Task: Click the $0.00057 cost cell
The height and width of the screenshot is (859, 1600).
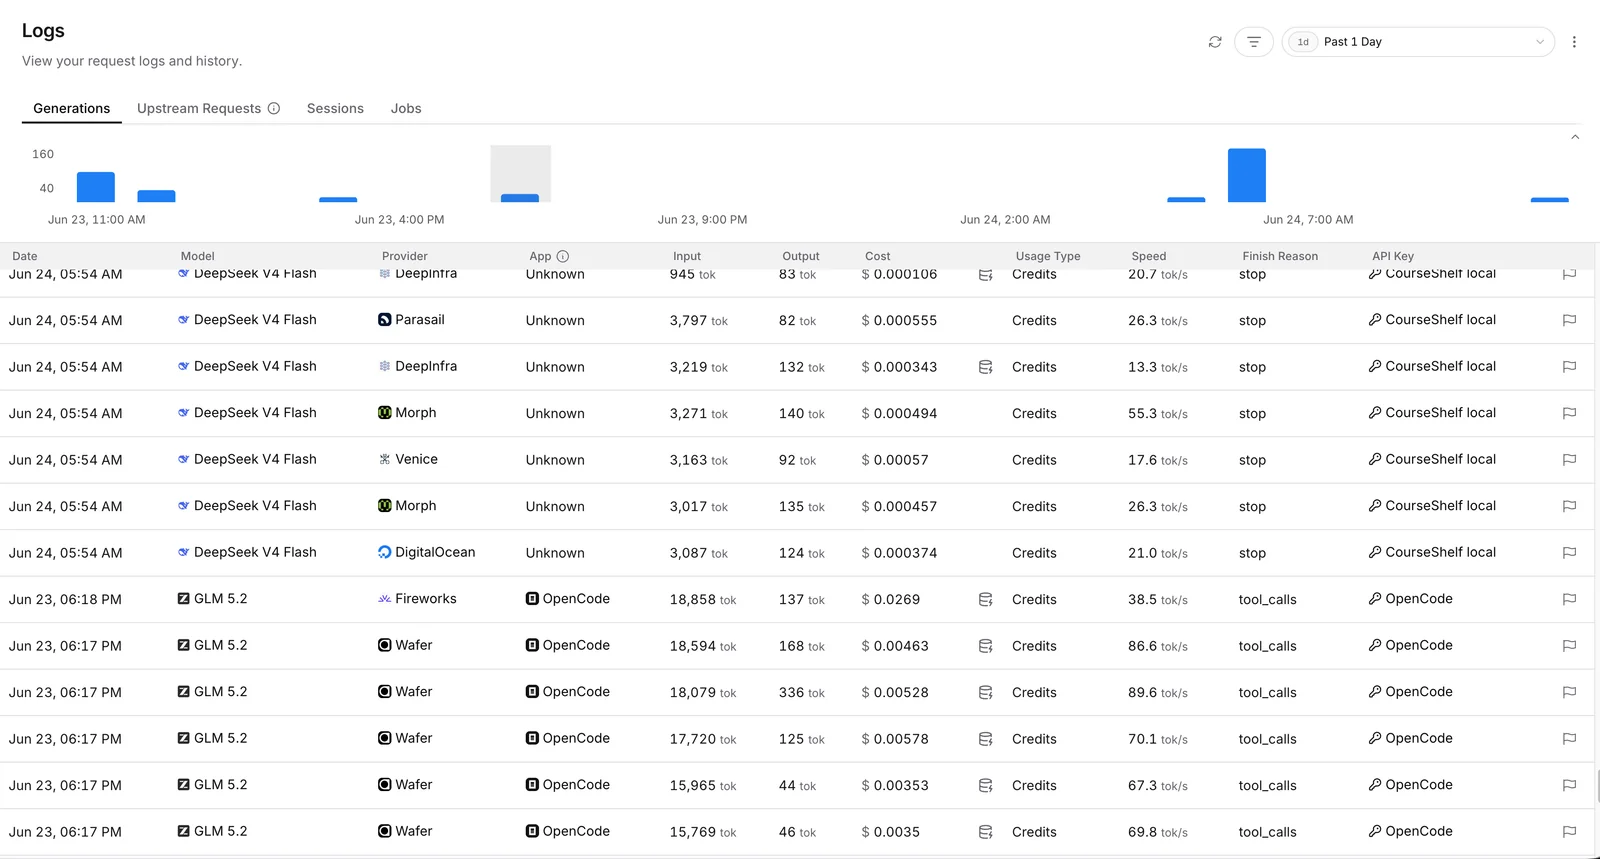Action: [895, 460]
